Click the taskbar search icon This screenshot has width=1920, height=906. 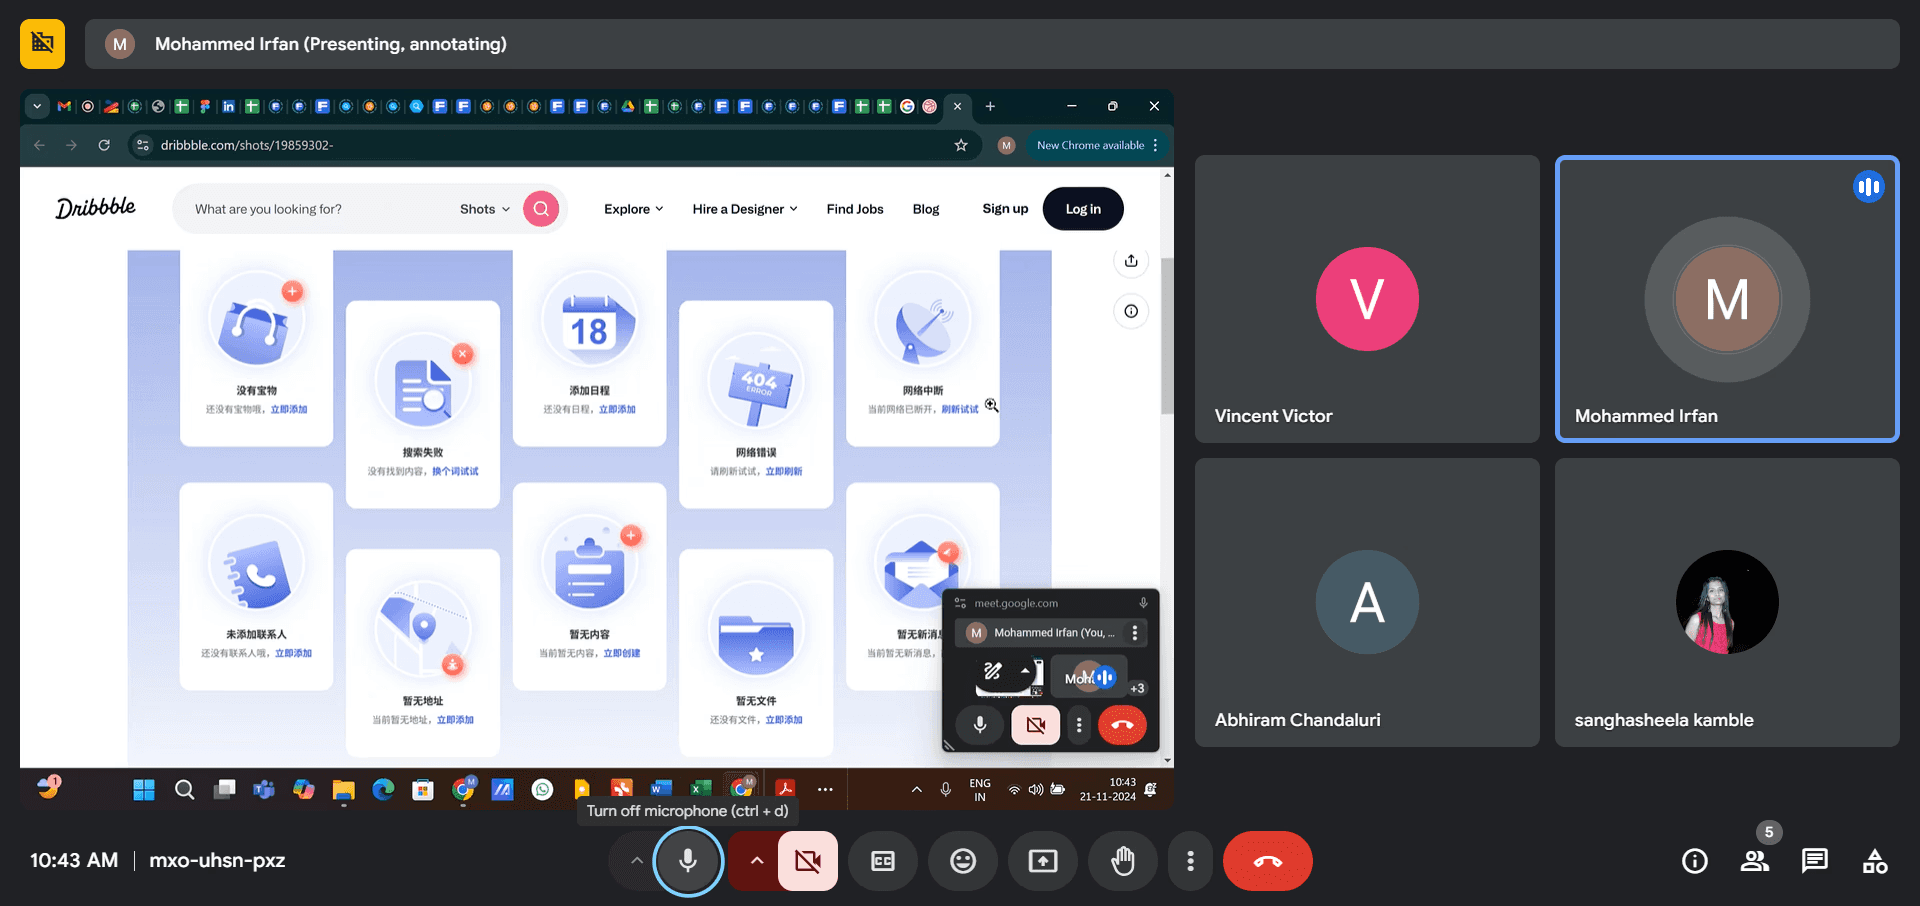184,790
